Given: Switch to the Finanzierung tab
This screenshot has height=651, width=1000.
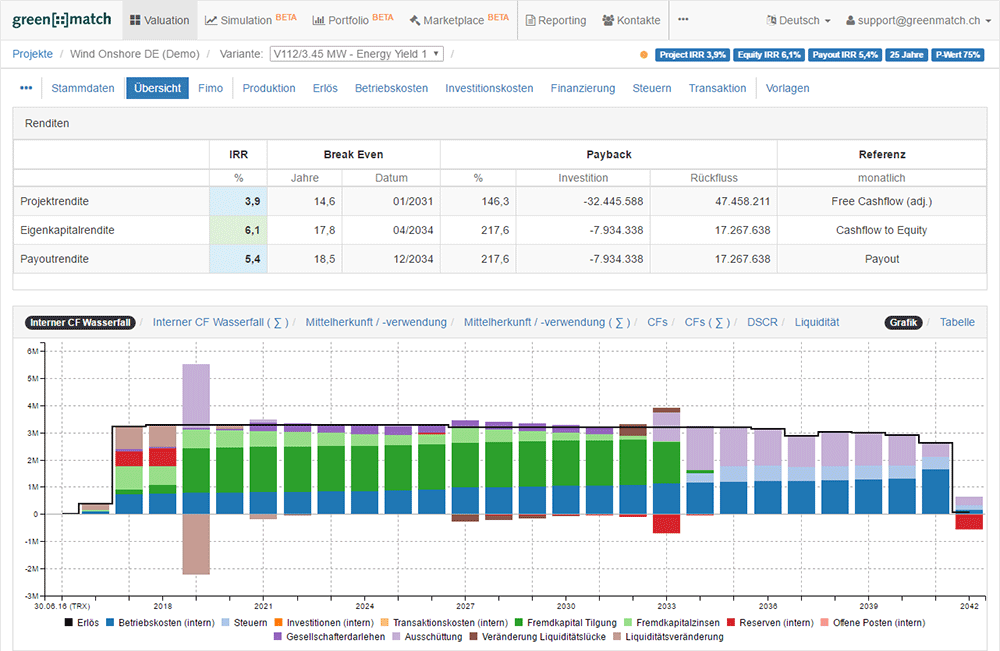Looking at the screenshot, I should [583, 88].
